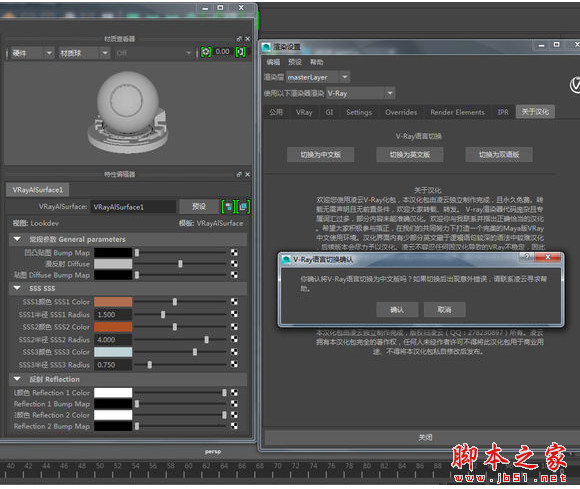Click the material preview sphere thumbnail
580x489 pixels.
tap(128, 112)
